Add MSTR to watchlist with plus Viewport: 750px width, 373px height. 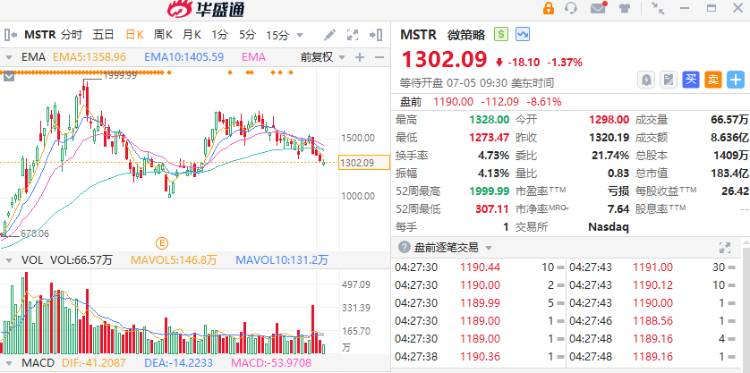(x=736, y=80)
